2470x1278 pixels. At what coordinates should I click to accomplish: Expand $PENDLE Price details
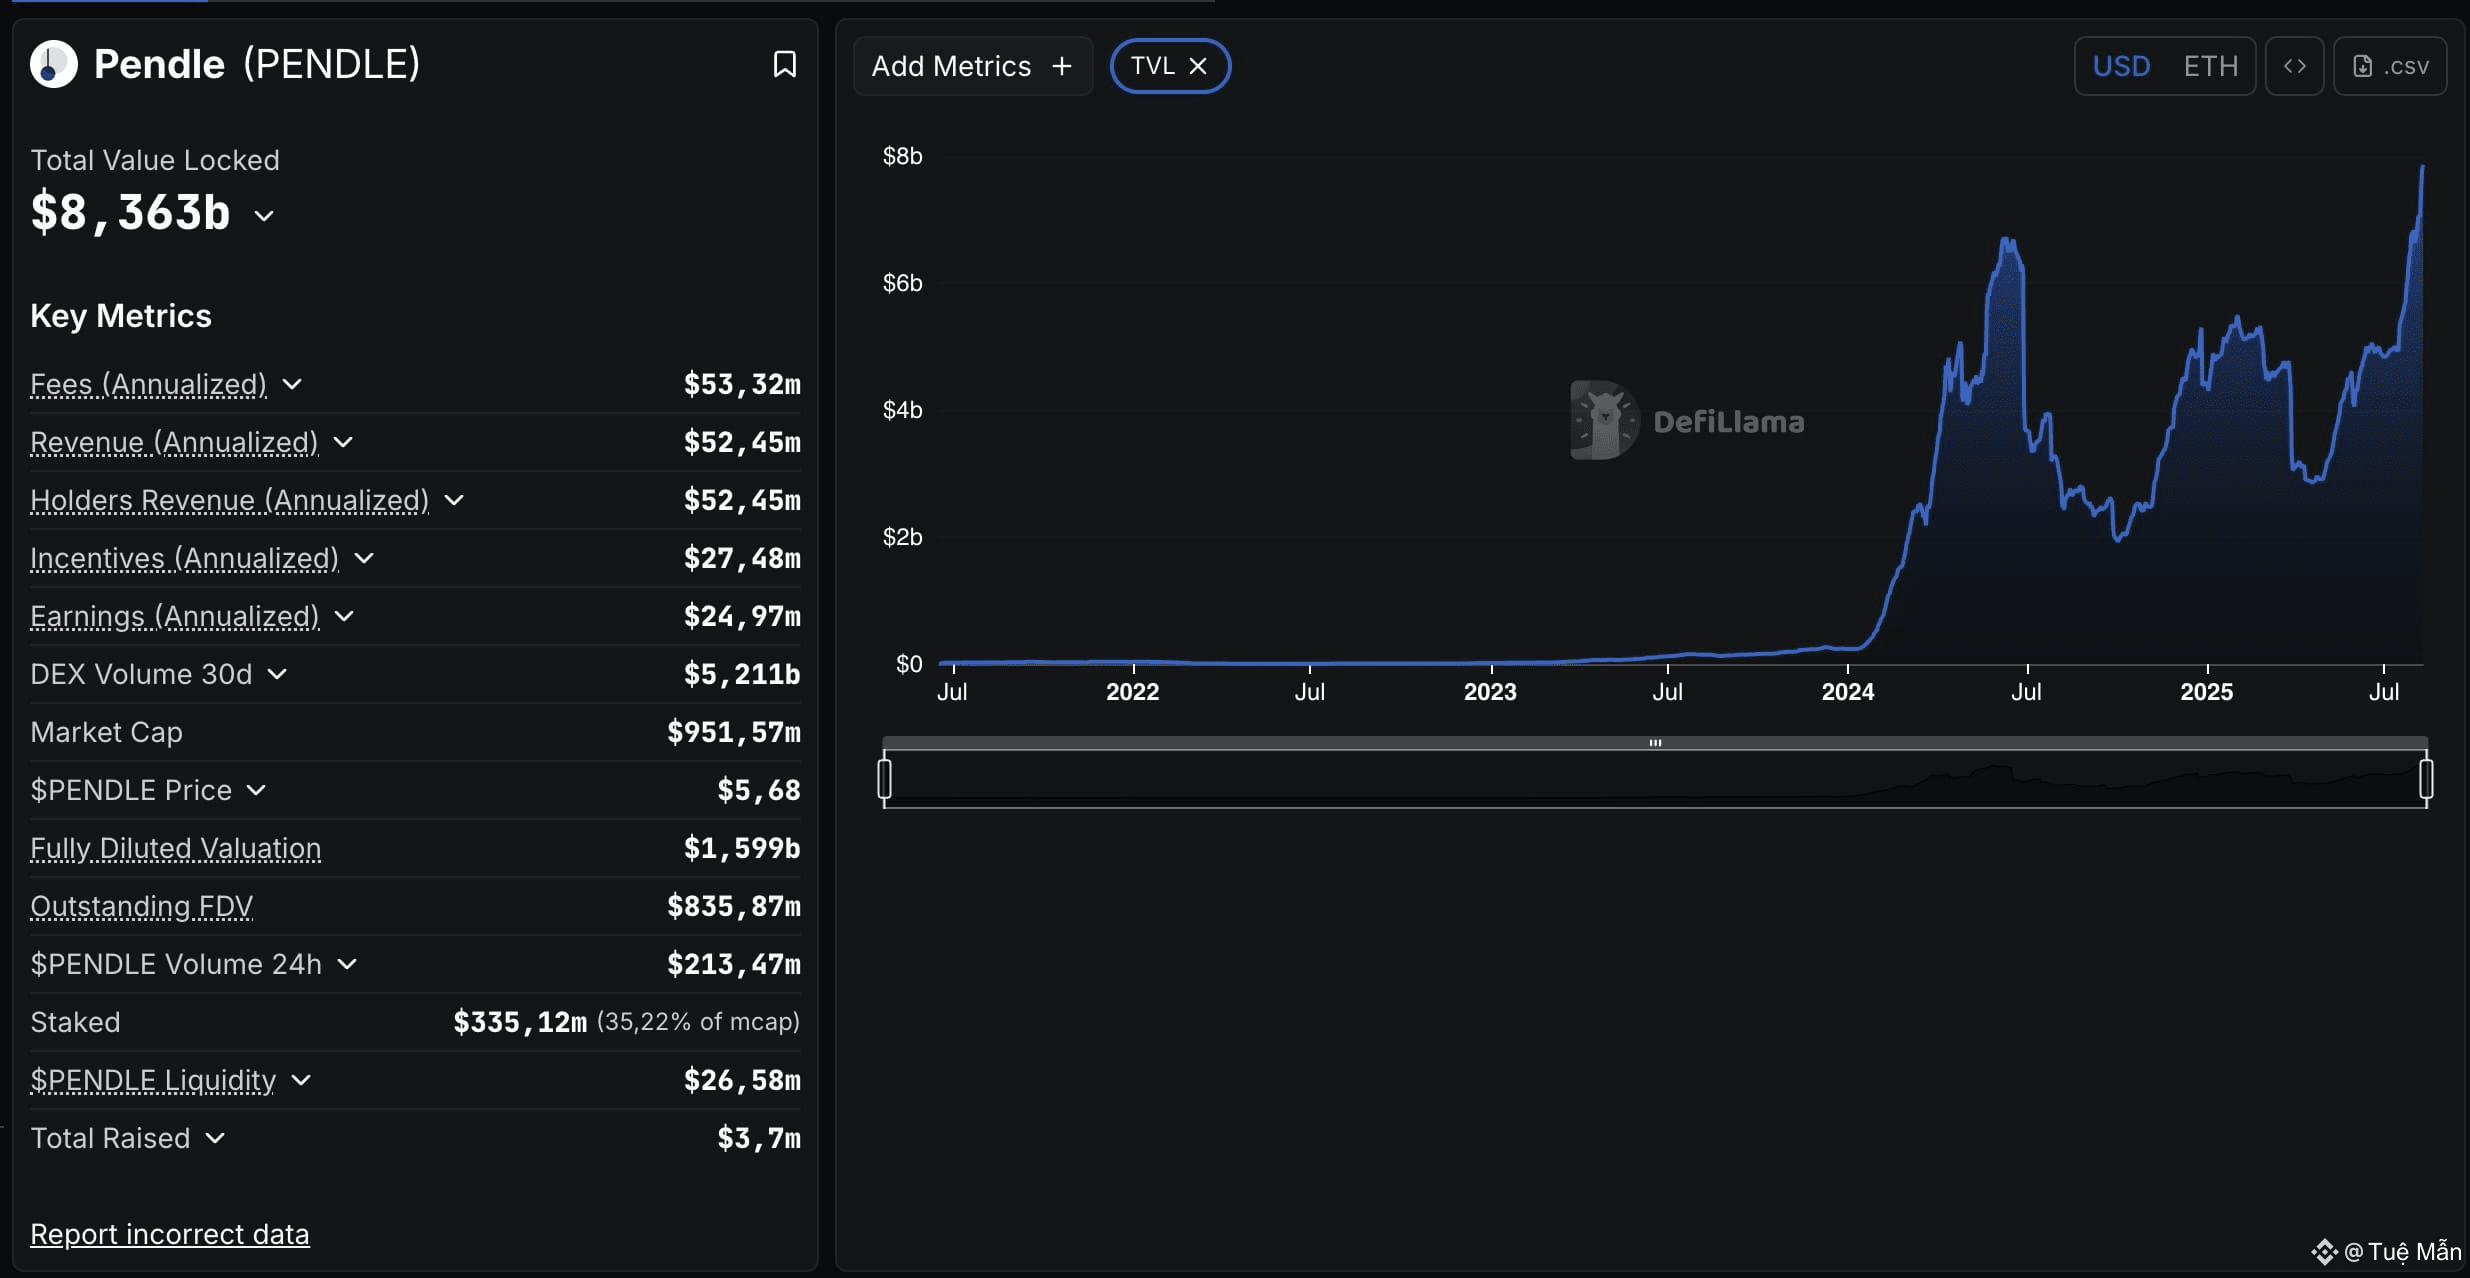point(256,790)
